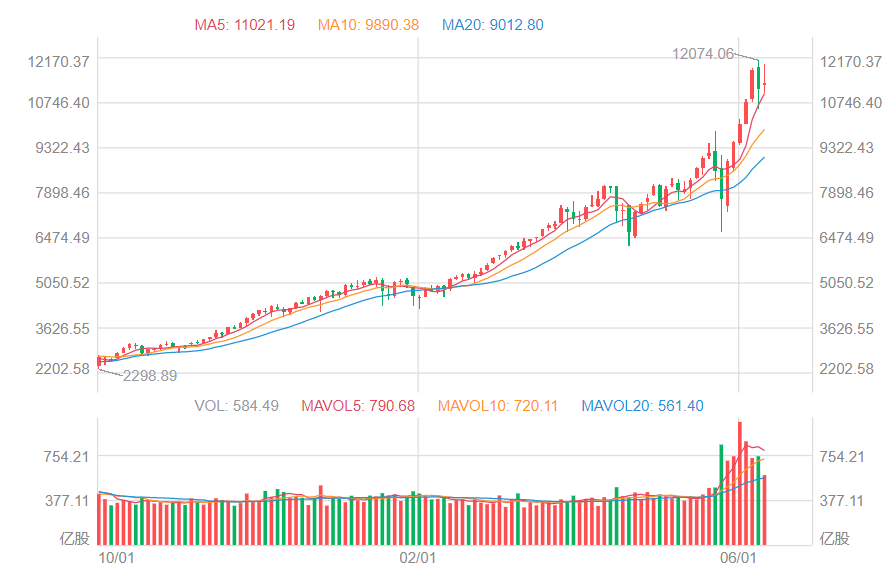Click the blue MA20 9012.80 label
Screen dimensions: 886x582
493,25
